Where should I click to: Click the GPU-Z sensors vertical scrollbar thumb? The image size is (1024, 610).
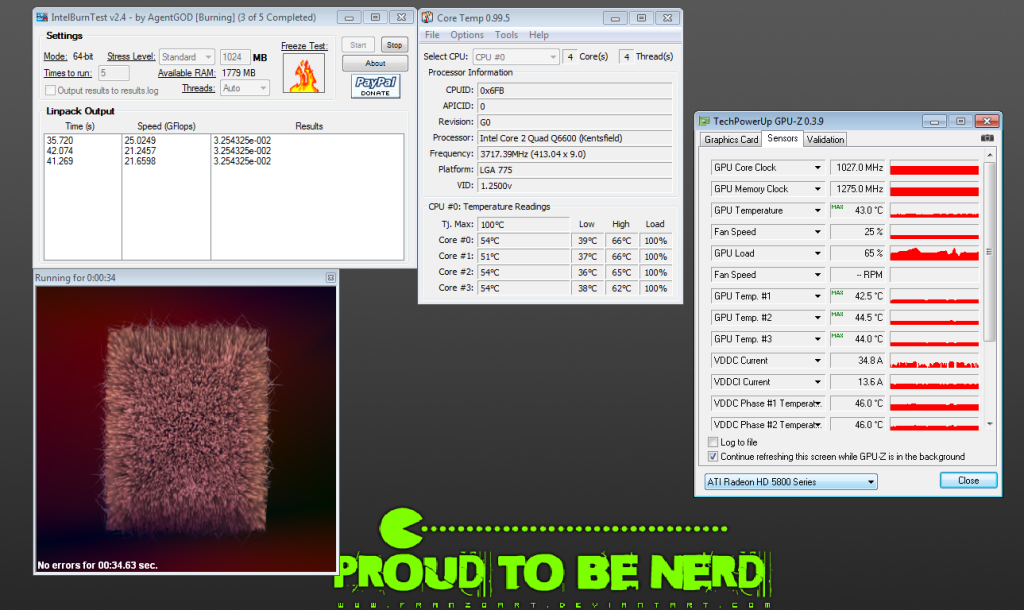989,251
